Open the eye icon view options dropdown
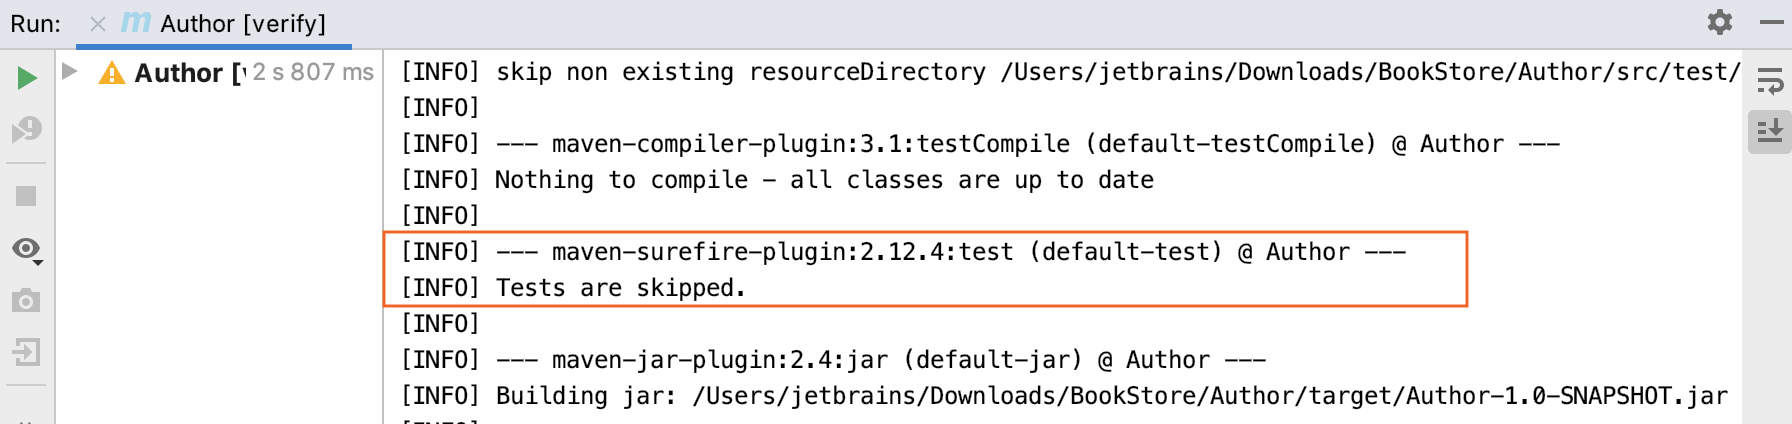The image size is (1792, 424). [27, 250]
